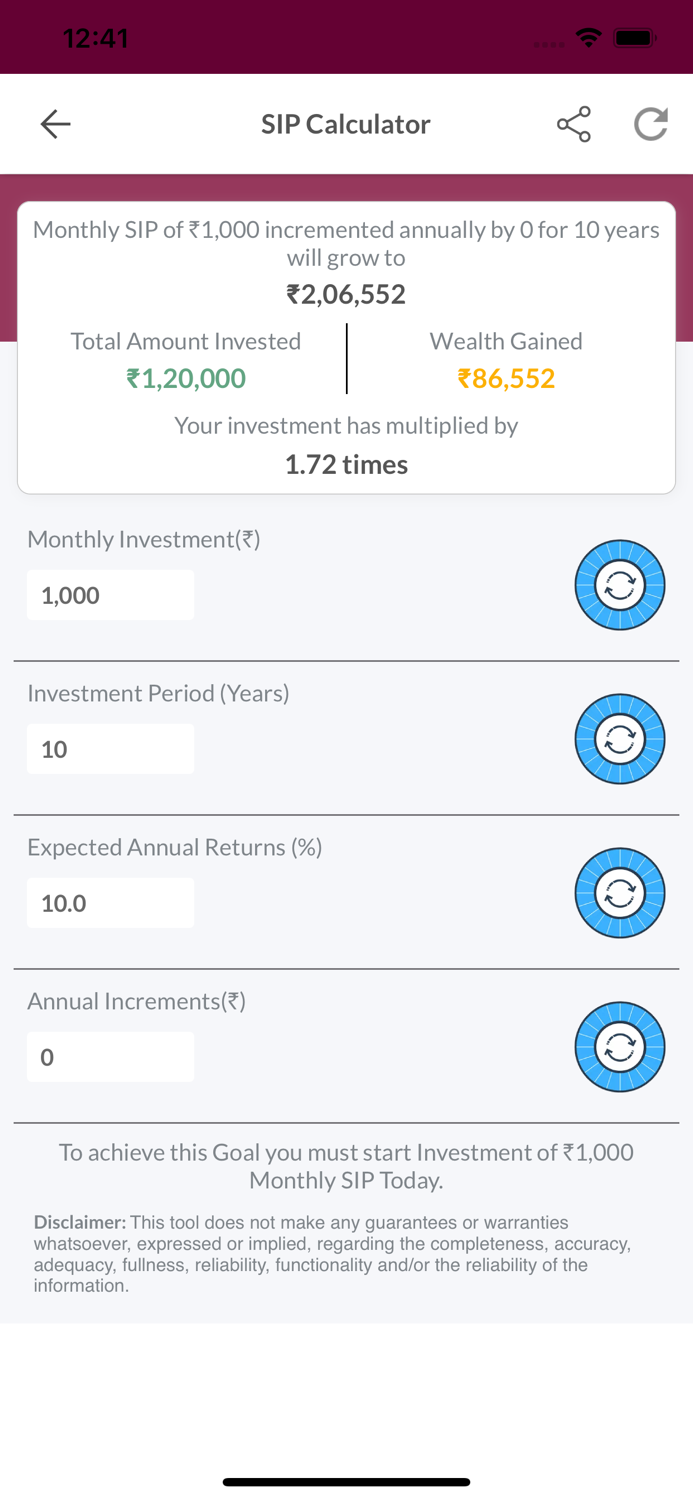Focus the Monthly Investment input field
This screenshot has height=1500, width=693.
point(110,595)
